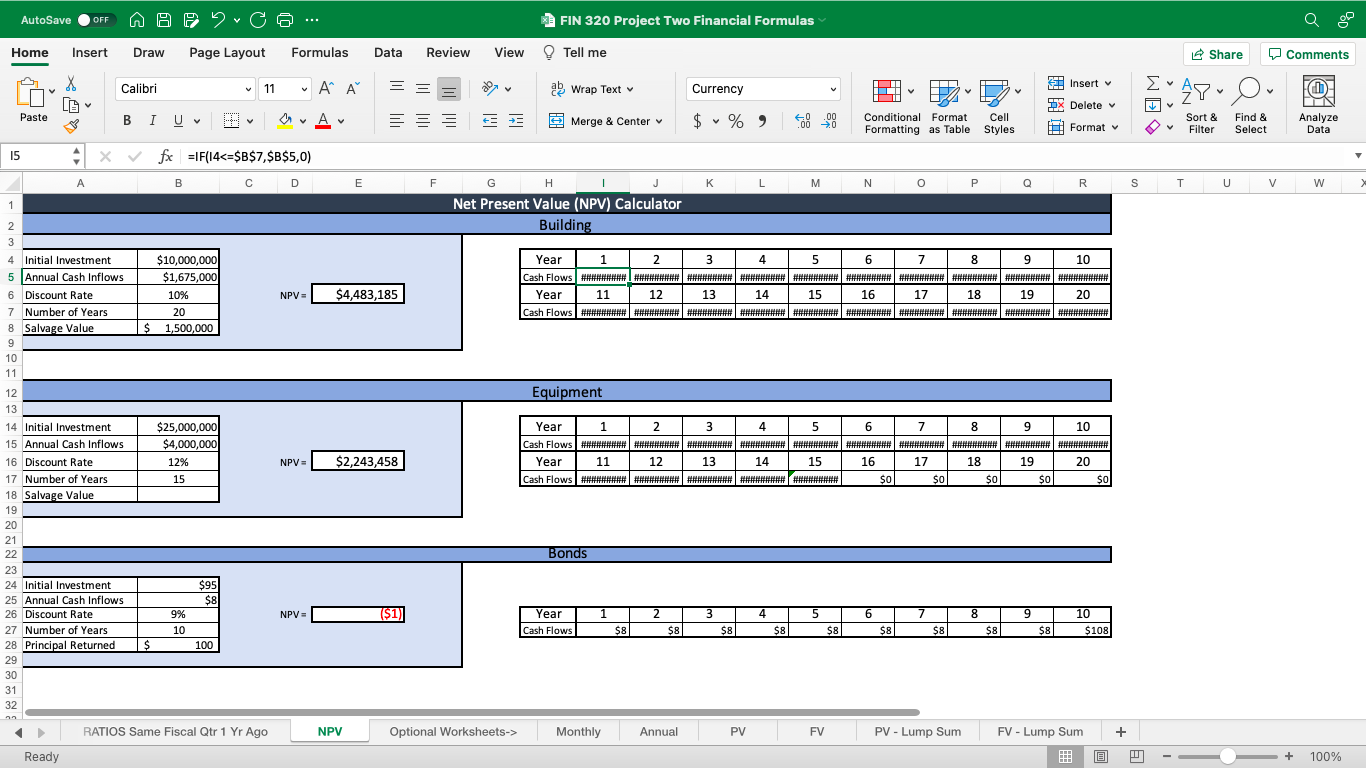Open the three-dots customize toolbar menu

point(312,20)
